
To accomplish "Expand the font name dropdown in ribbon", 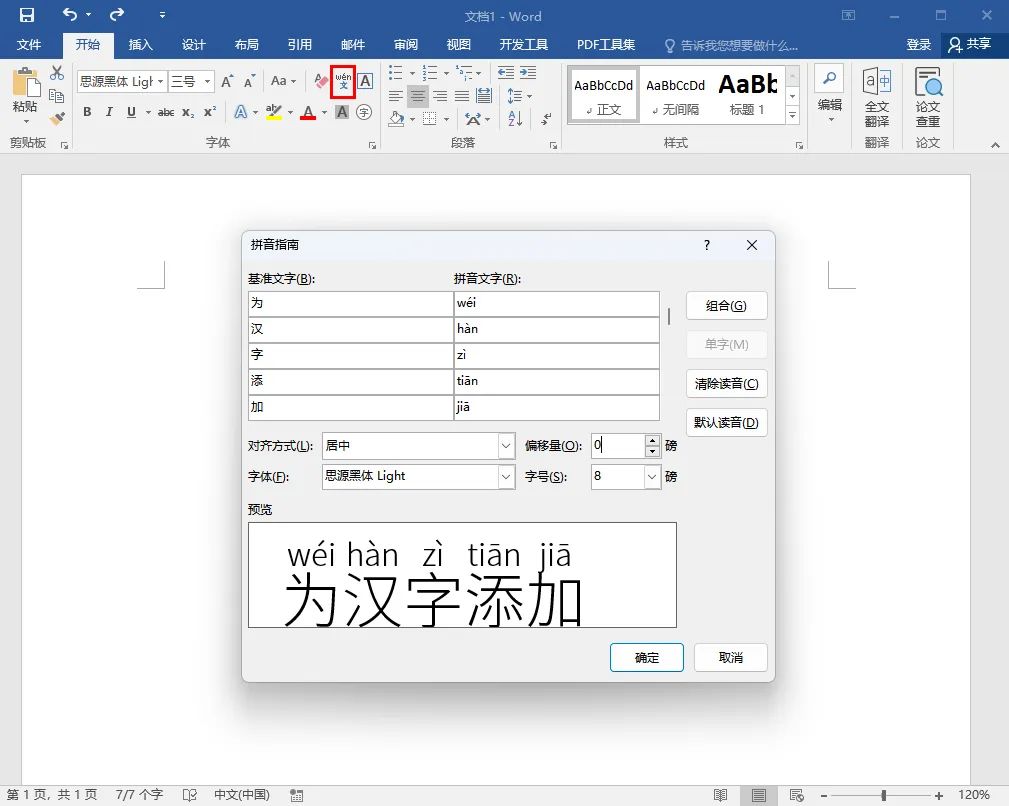I will click(160, 82).
